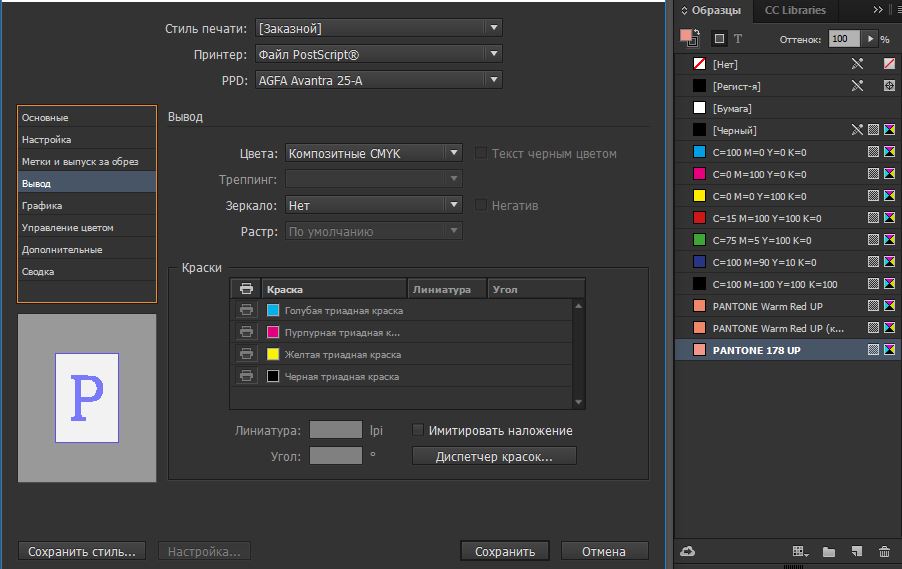Toggle printer icon for Black ink
The width and height of the screenshot is (902, 569).
[246, 376]
